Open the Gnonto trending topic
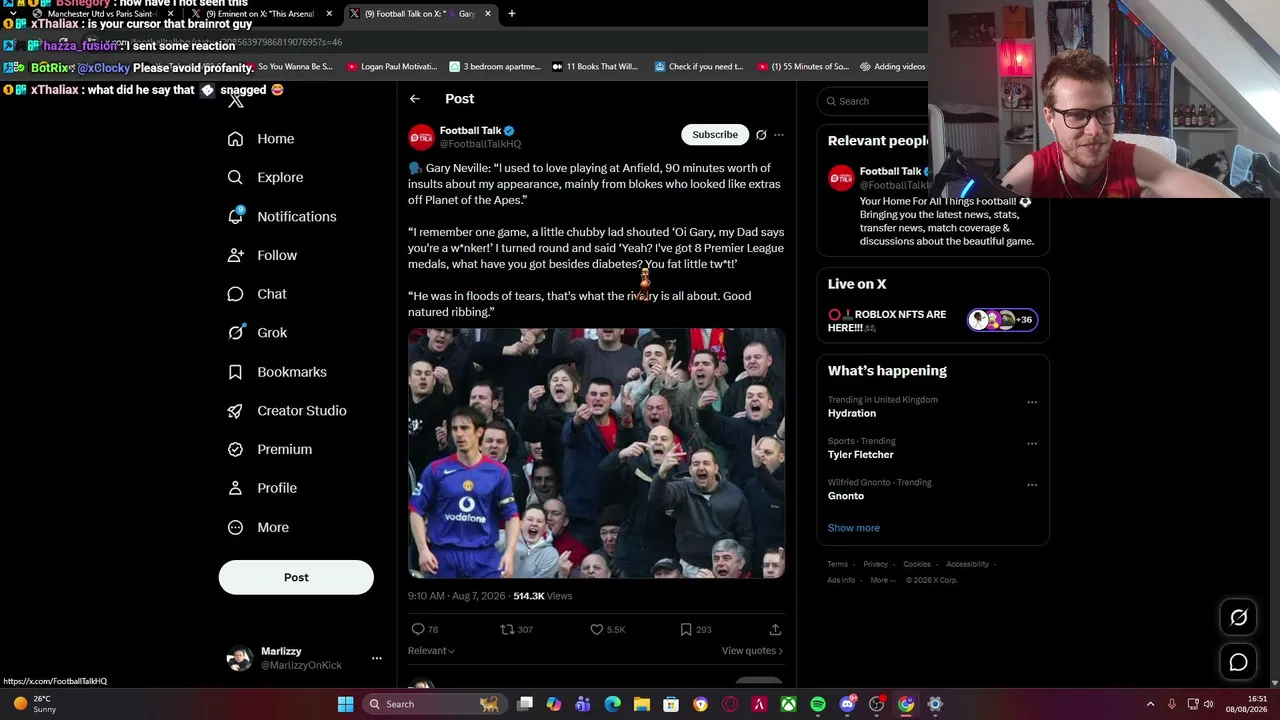 [846, 496]
